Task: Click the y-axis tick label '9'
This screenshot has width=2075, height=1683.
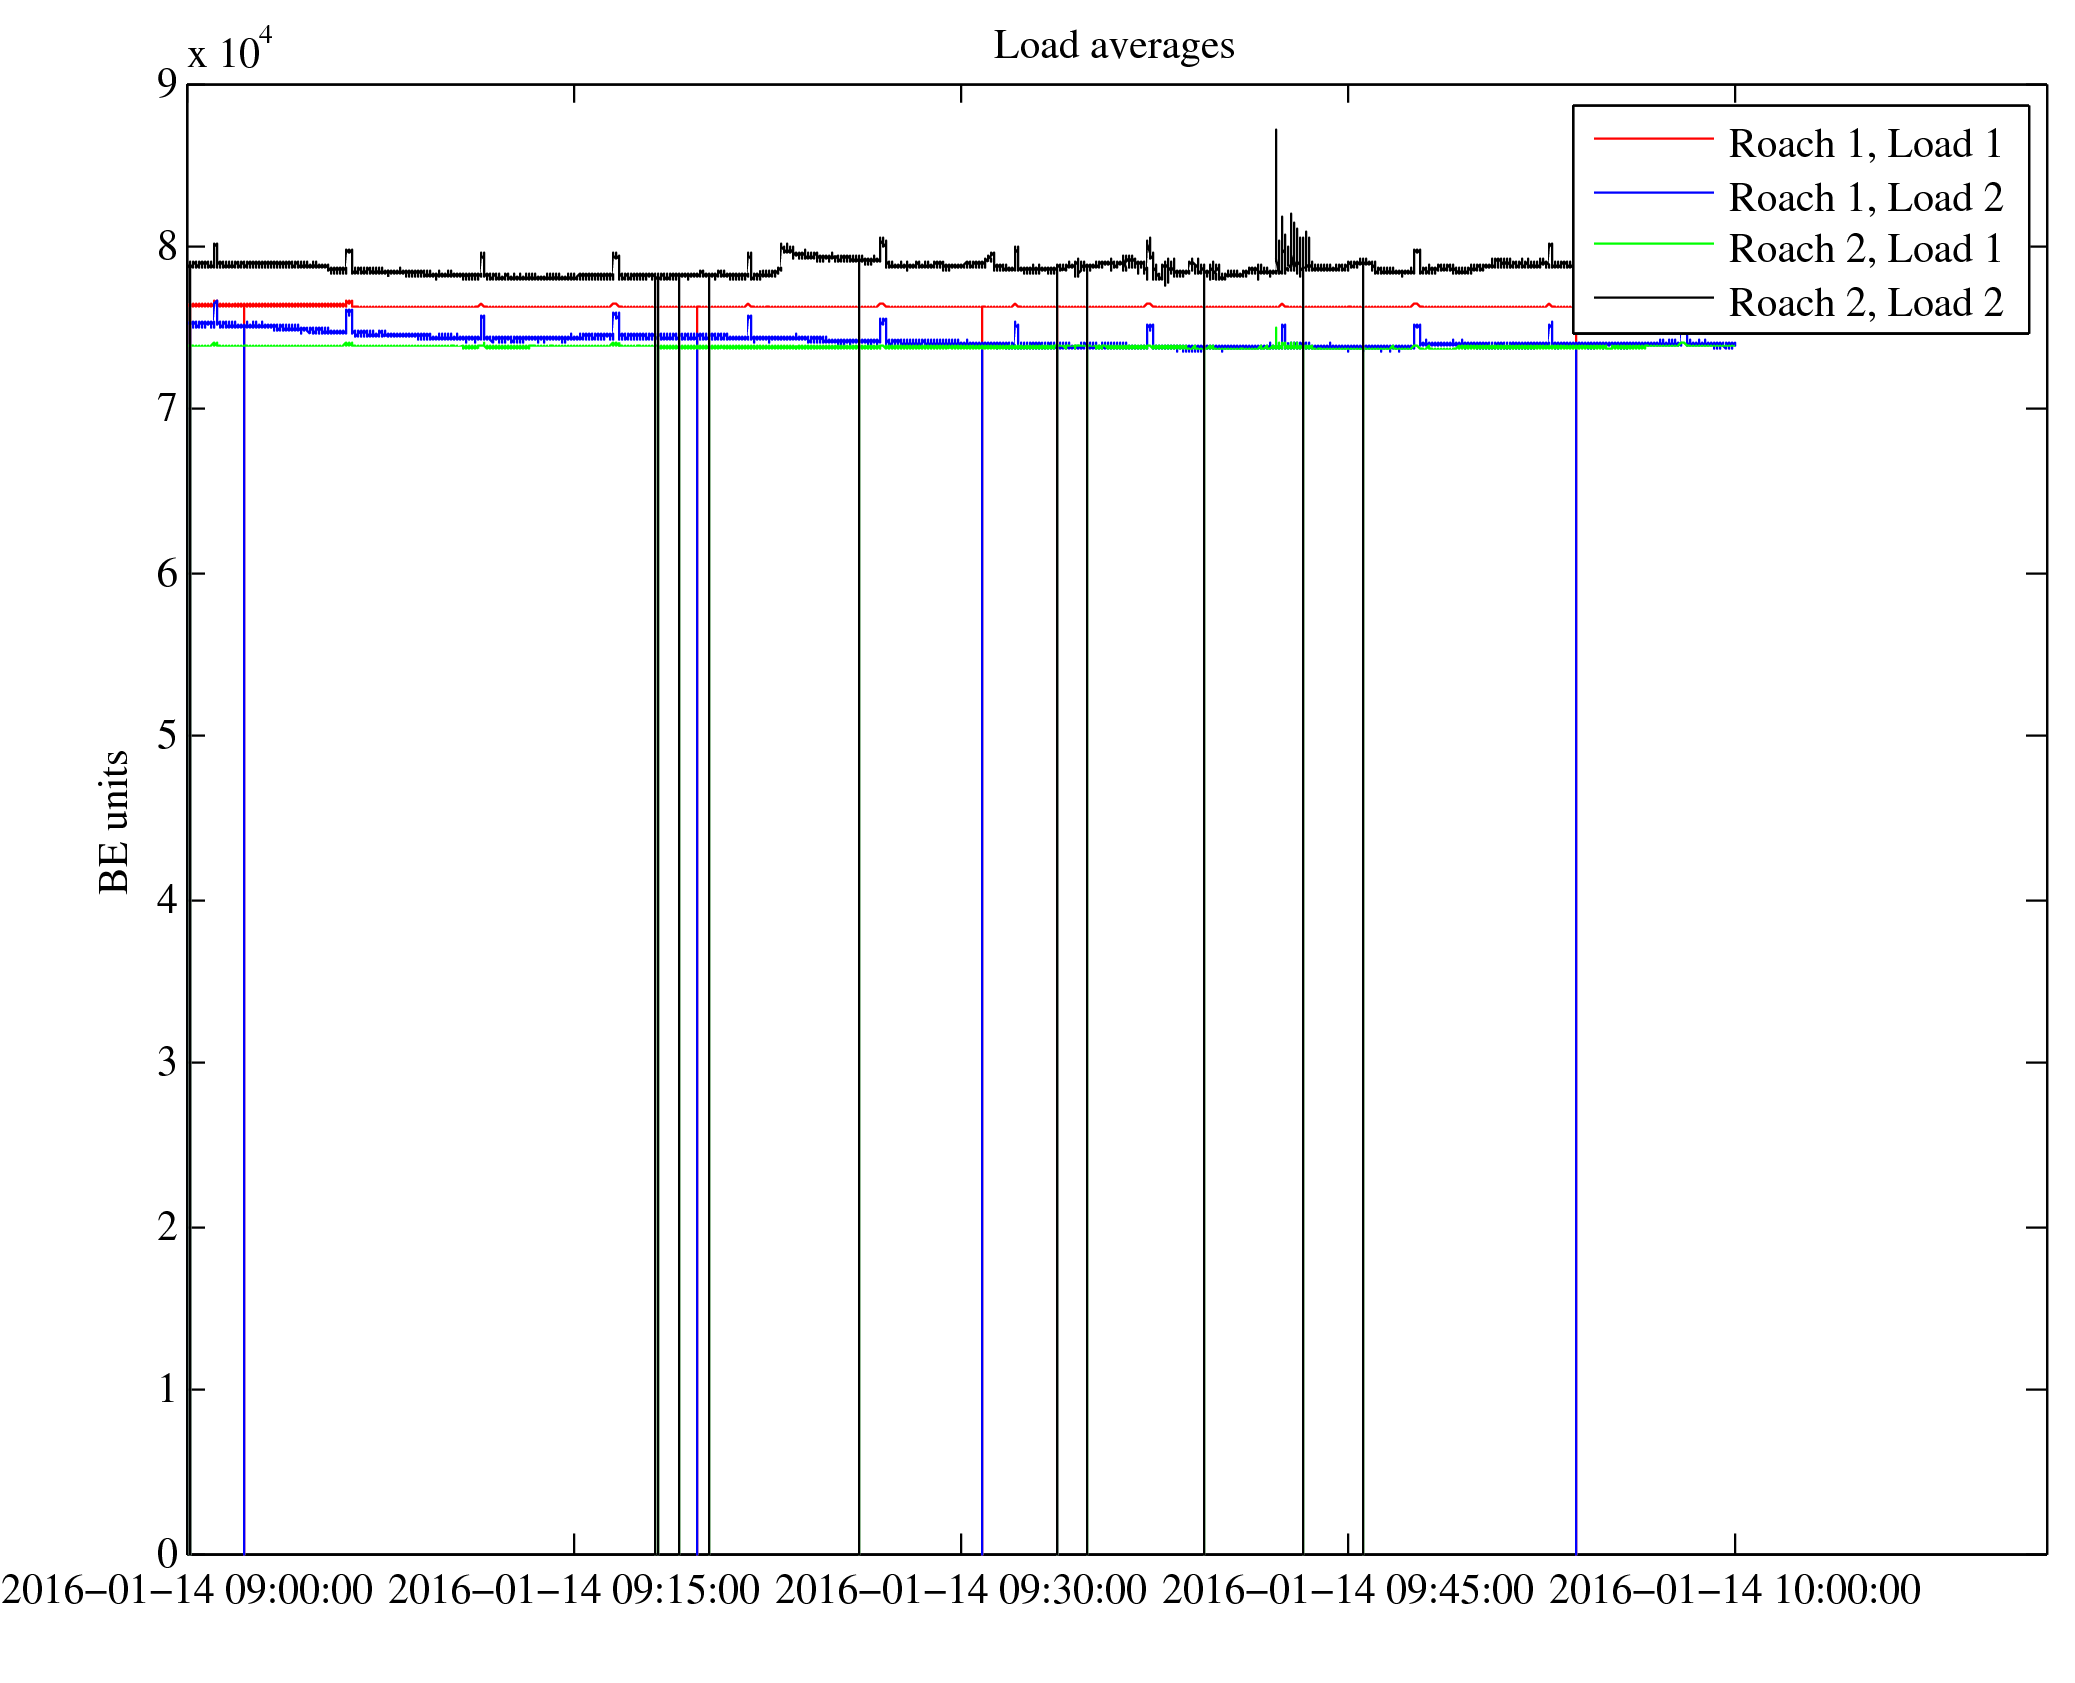Action: [x=167, y=83]
